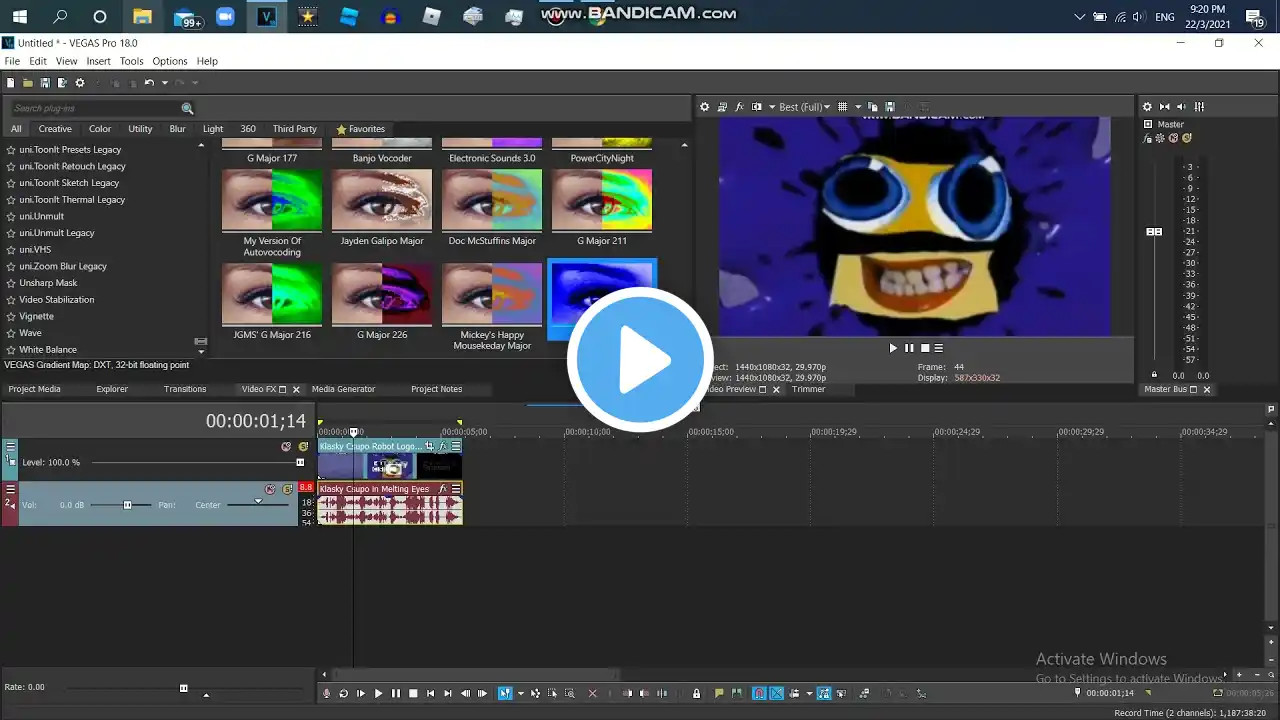Open the undo history dropdown arrow
Screen dimensions: 1280x720
coord(163,83)
